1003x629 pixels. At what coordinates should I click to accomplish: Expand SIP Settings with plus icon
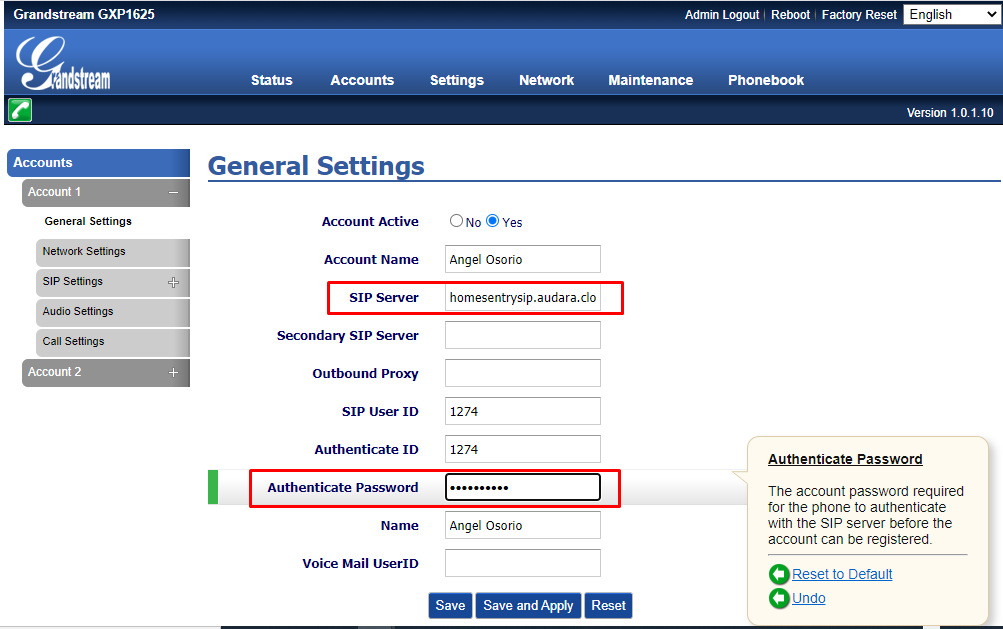coord(173,282)
